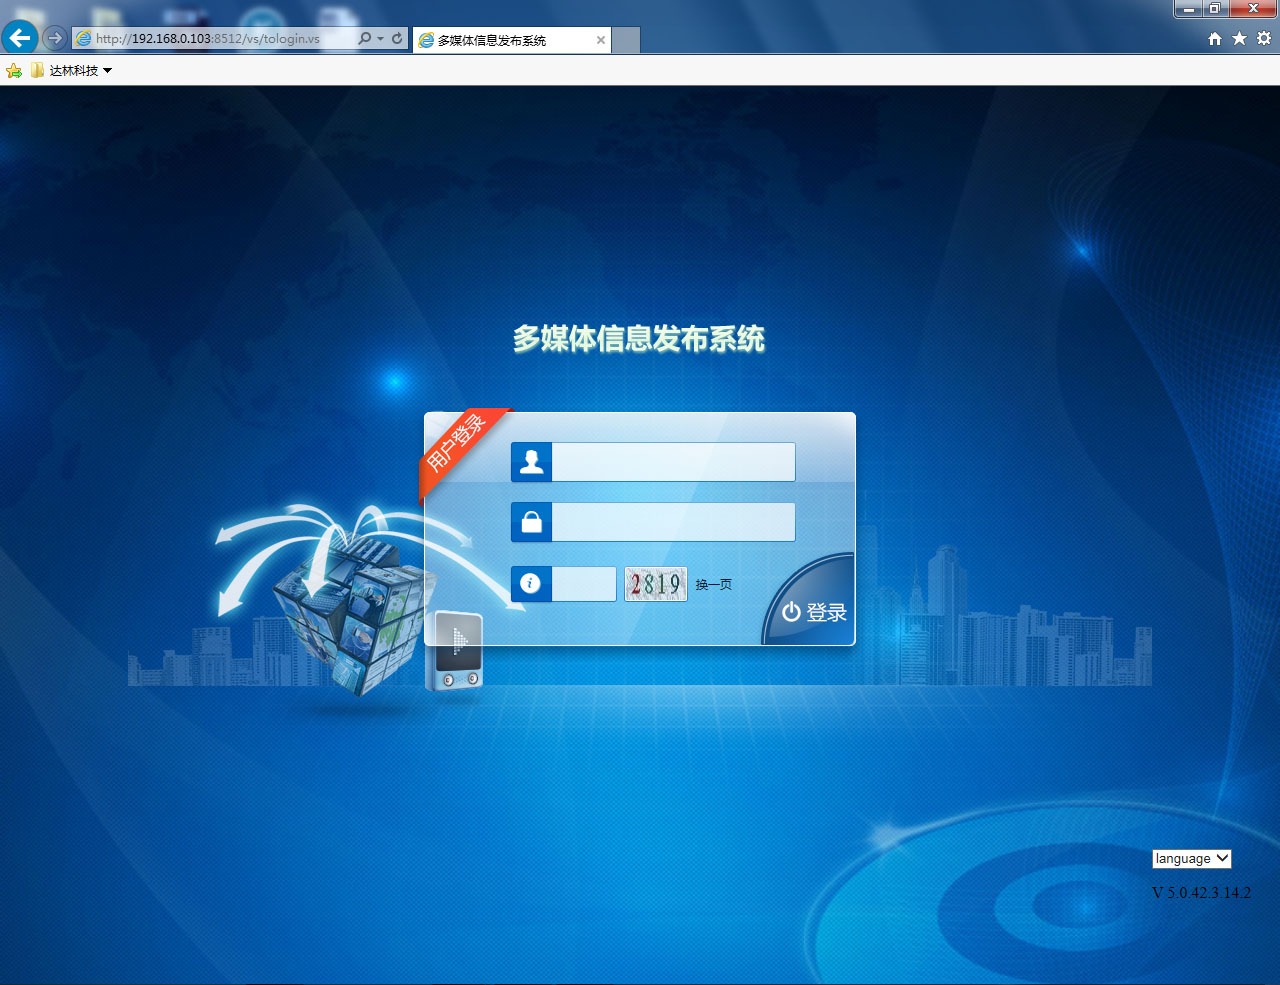This screenshot has height=985, width=1280.
Task: Click the padlock icon beside password field
Action: pyautogui.click(x=531, y=522)
